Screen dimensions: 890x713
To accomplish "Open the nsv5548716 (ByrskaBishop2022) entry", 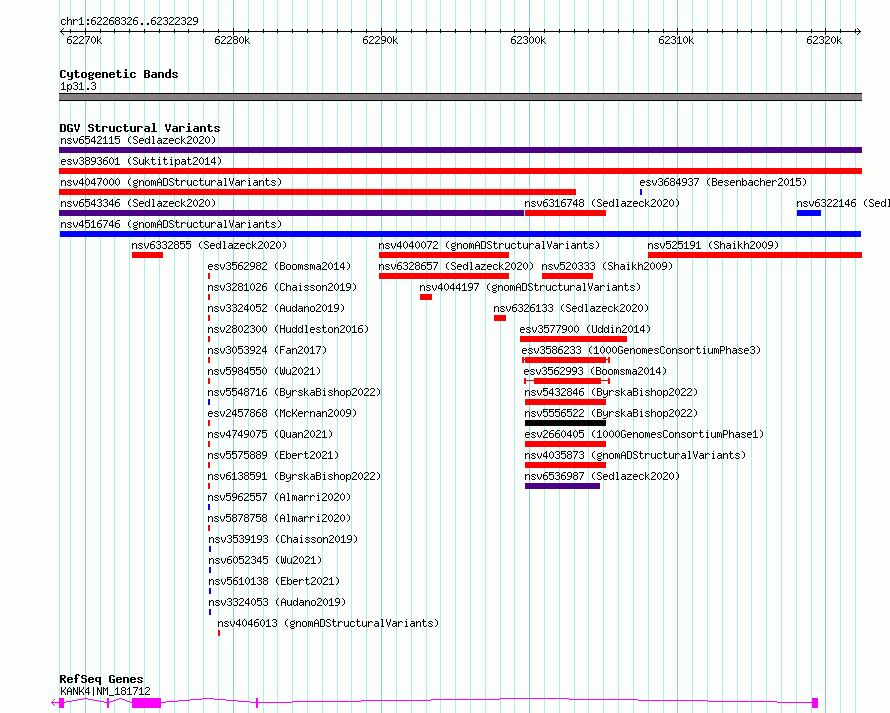I will pos(294,392).
